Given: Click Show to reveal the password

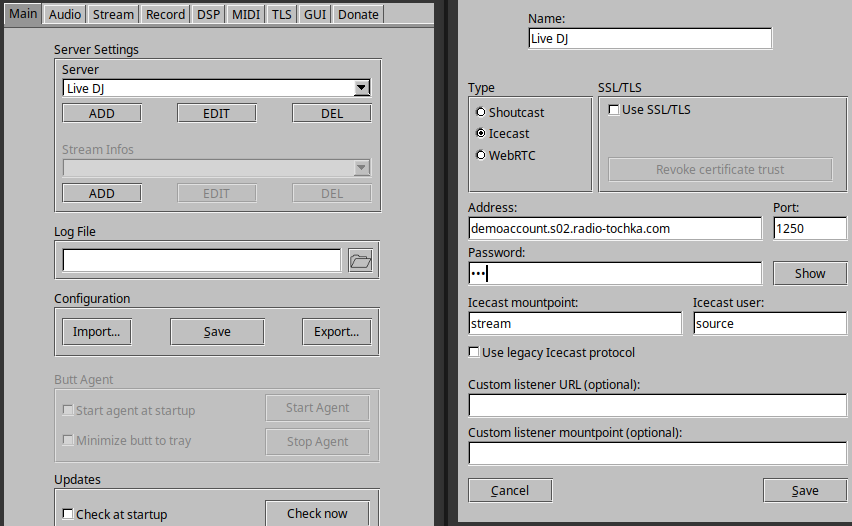Looking at the screenshot, I should 810,273.
